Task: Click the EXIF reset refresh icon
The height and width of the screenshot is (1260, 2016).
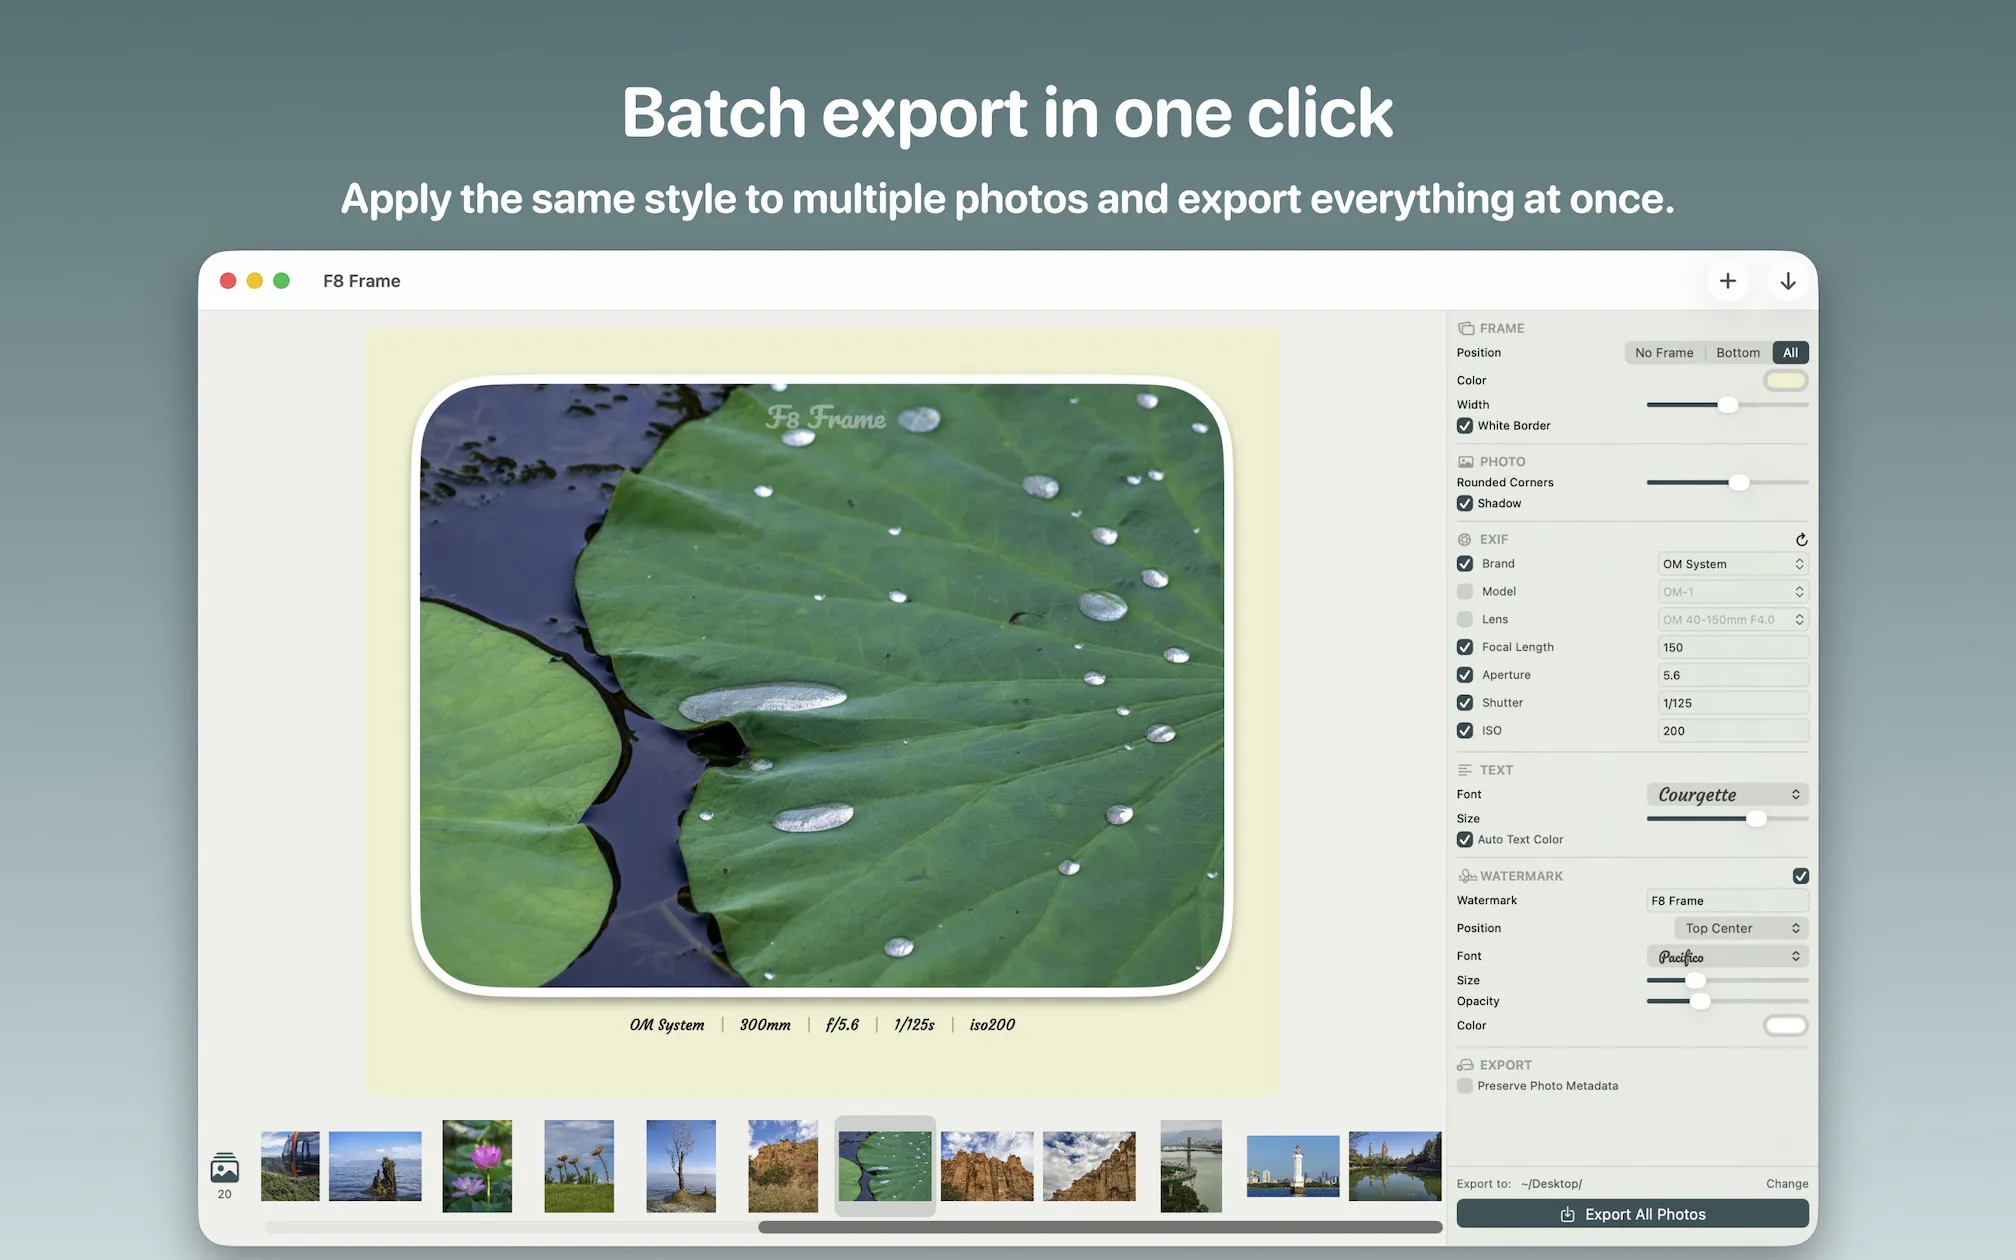Action: tap(1801, 540)
